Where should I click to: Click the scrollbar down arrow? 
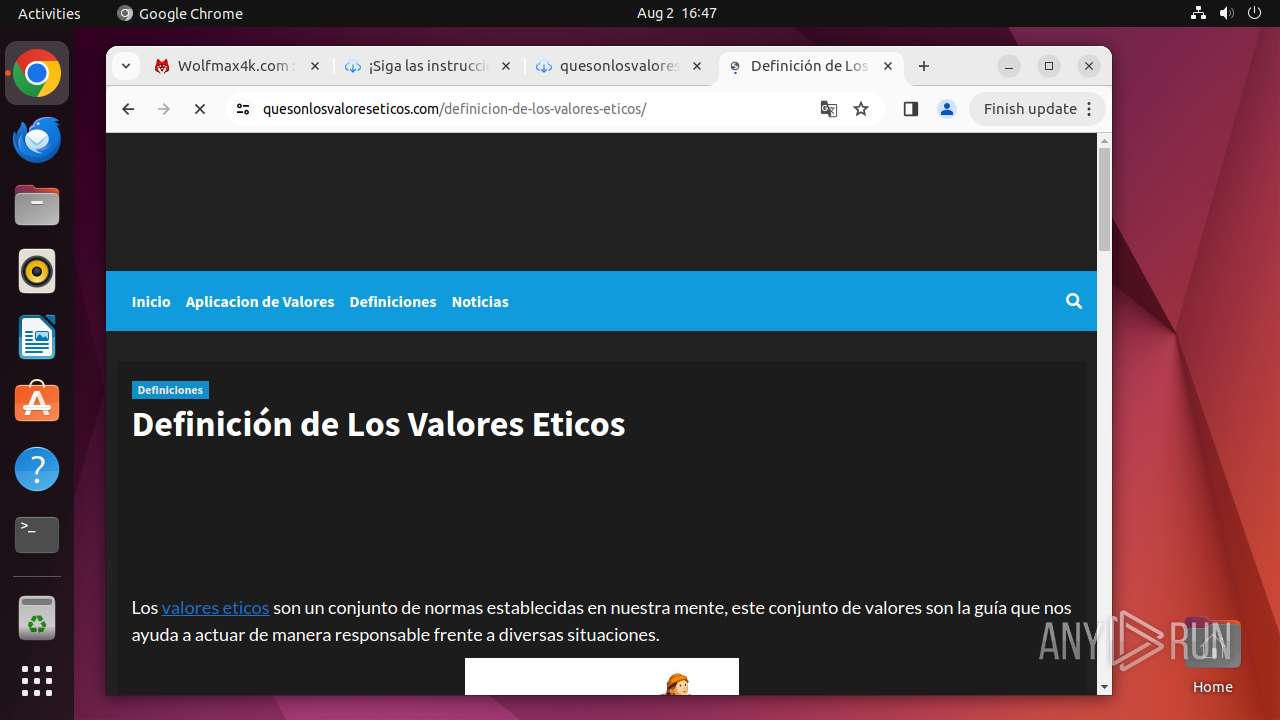[1104, 687]
